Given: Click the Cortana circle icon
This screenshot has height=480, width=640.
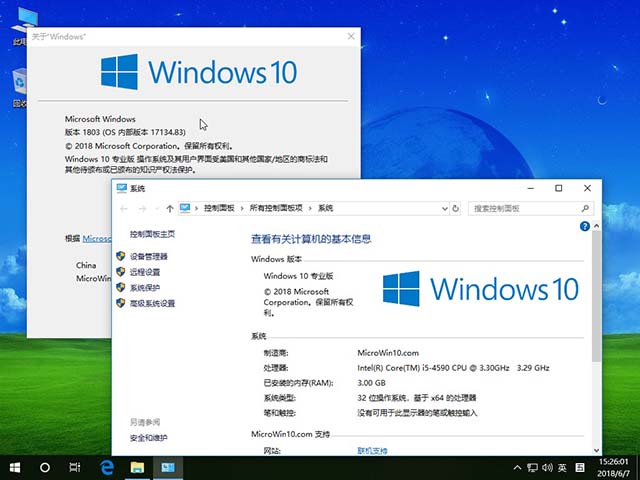Looking at the screenshot, I should [45, 467].
